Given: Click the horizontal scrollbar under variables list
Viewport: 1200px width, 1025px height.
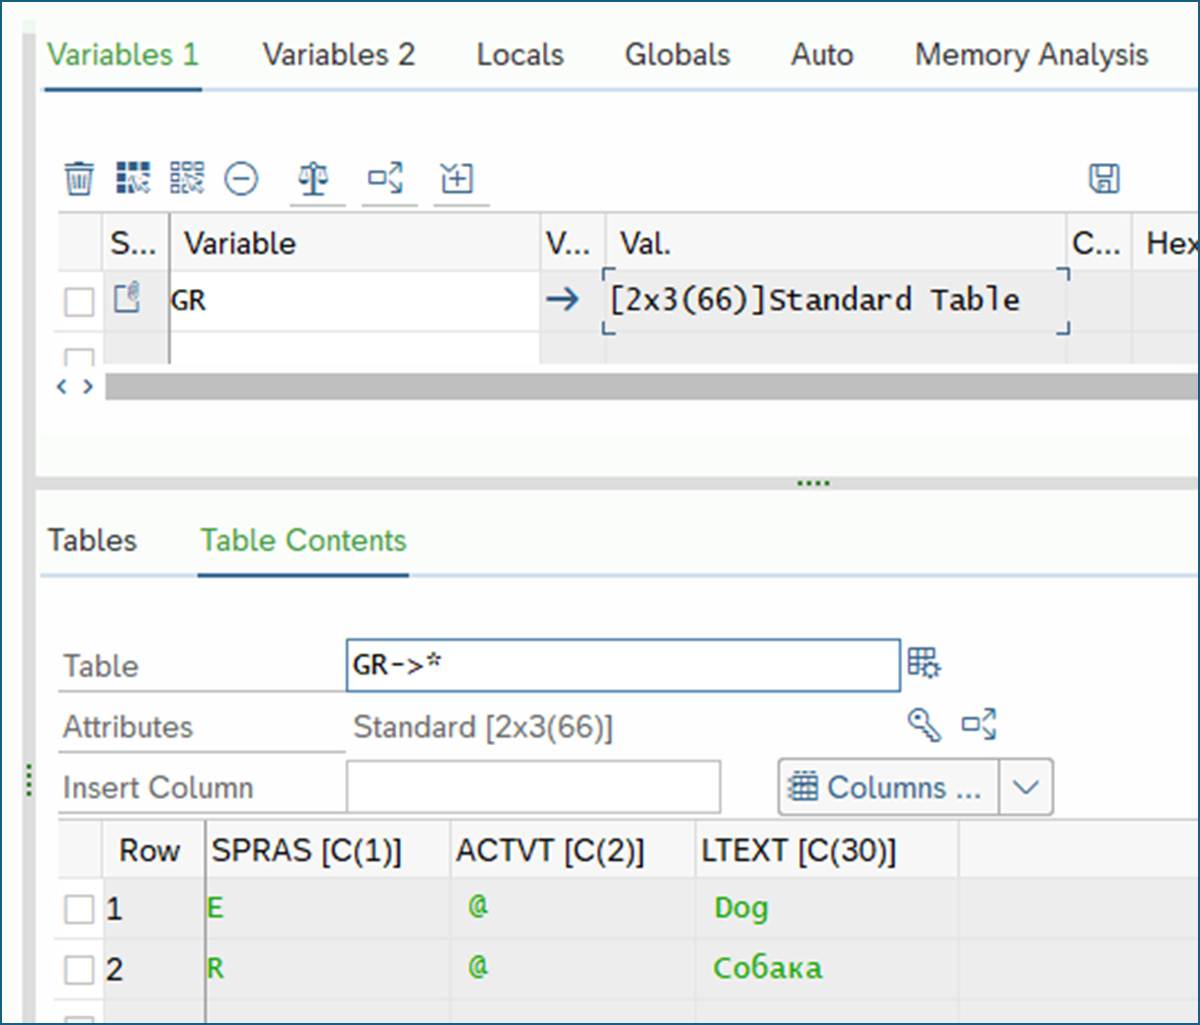Looking at the screenshot, I should click(650, 387).
